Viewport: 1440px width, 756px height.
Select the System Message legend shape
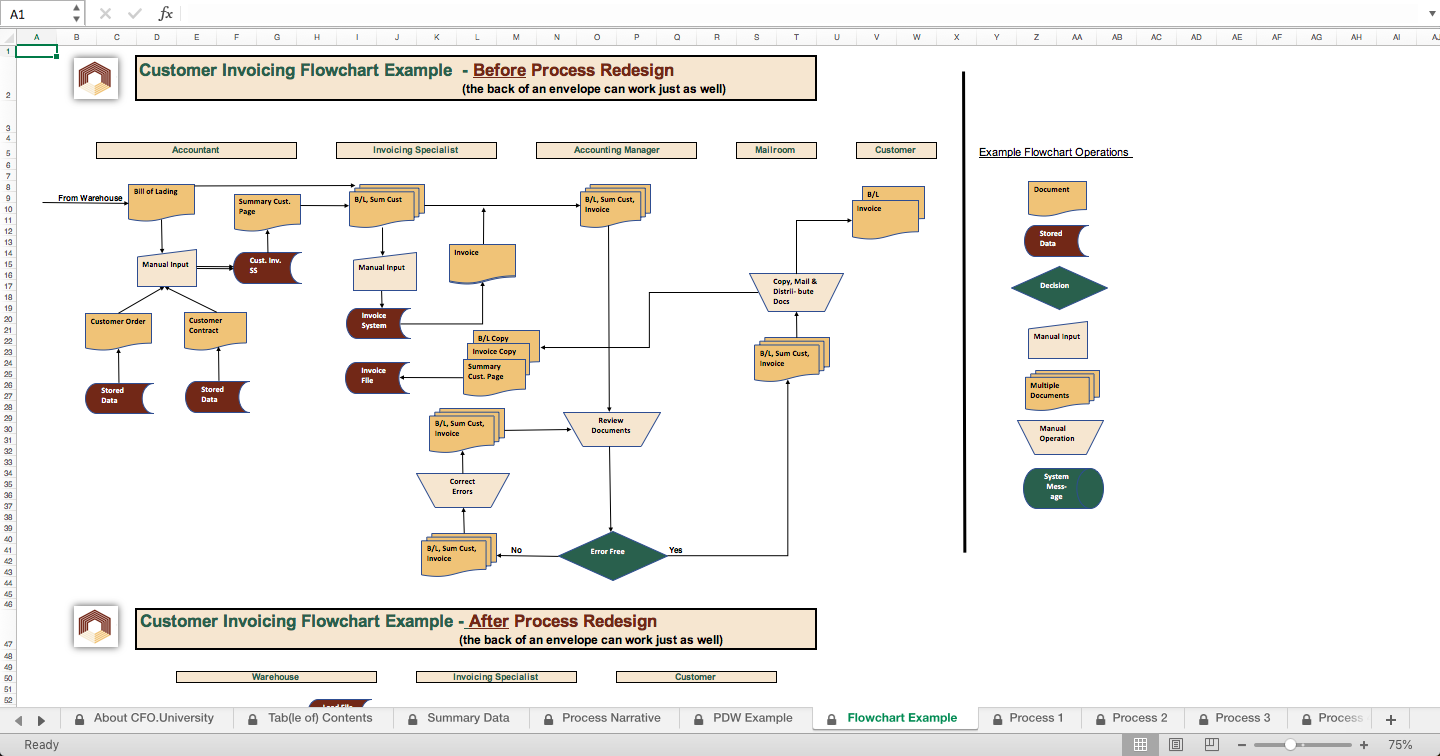click(1063, 488)
